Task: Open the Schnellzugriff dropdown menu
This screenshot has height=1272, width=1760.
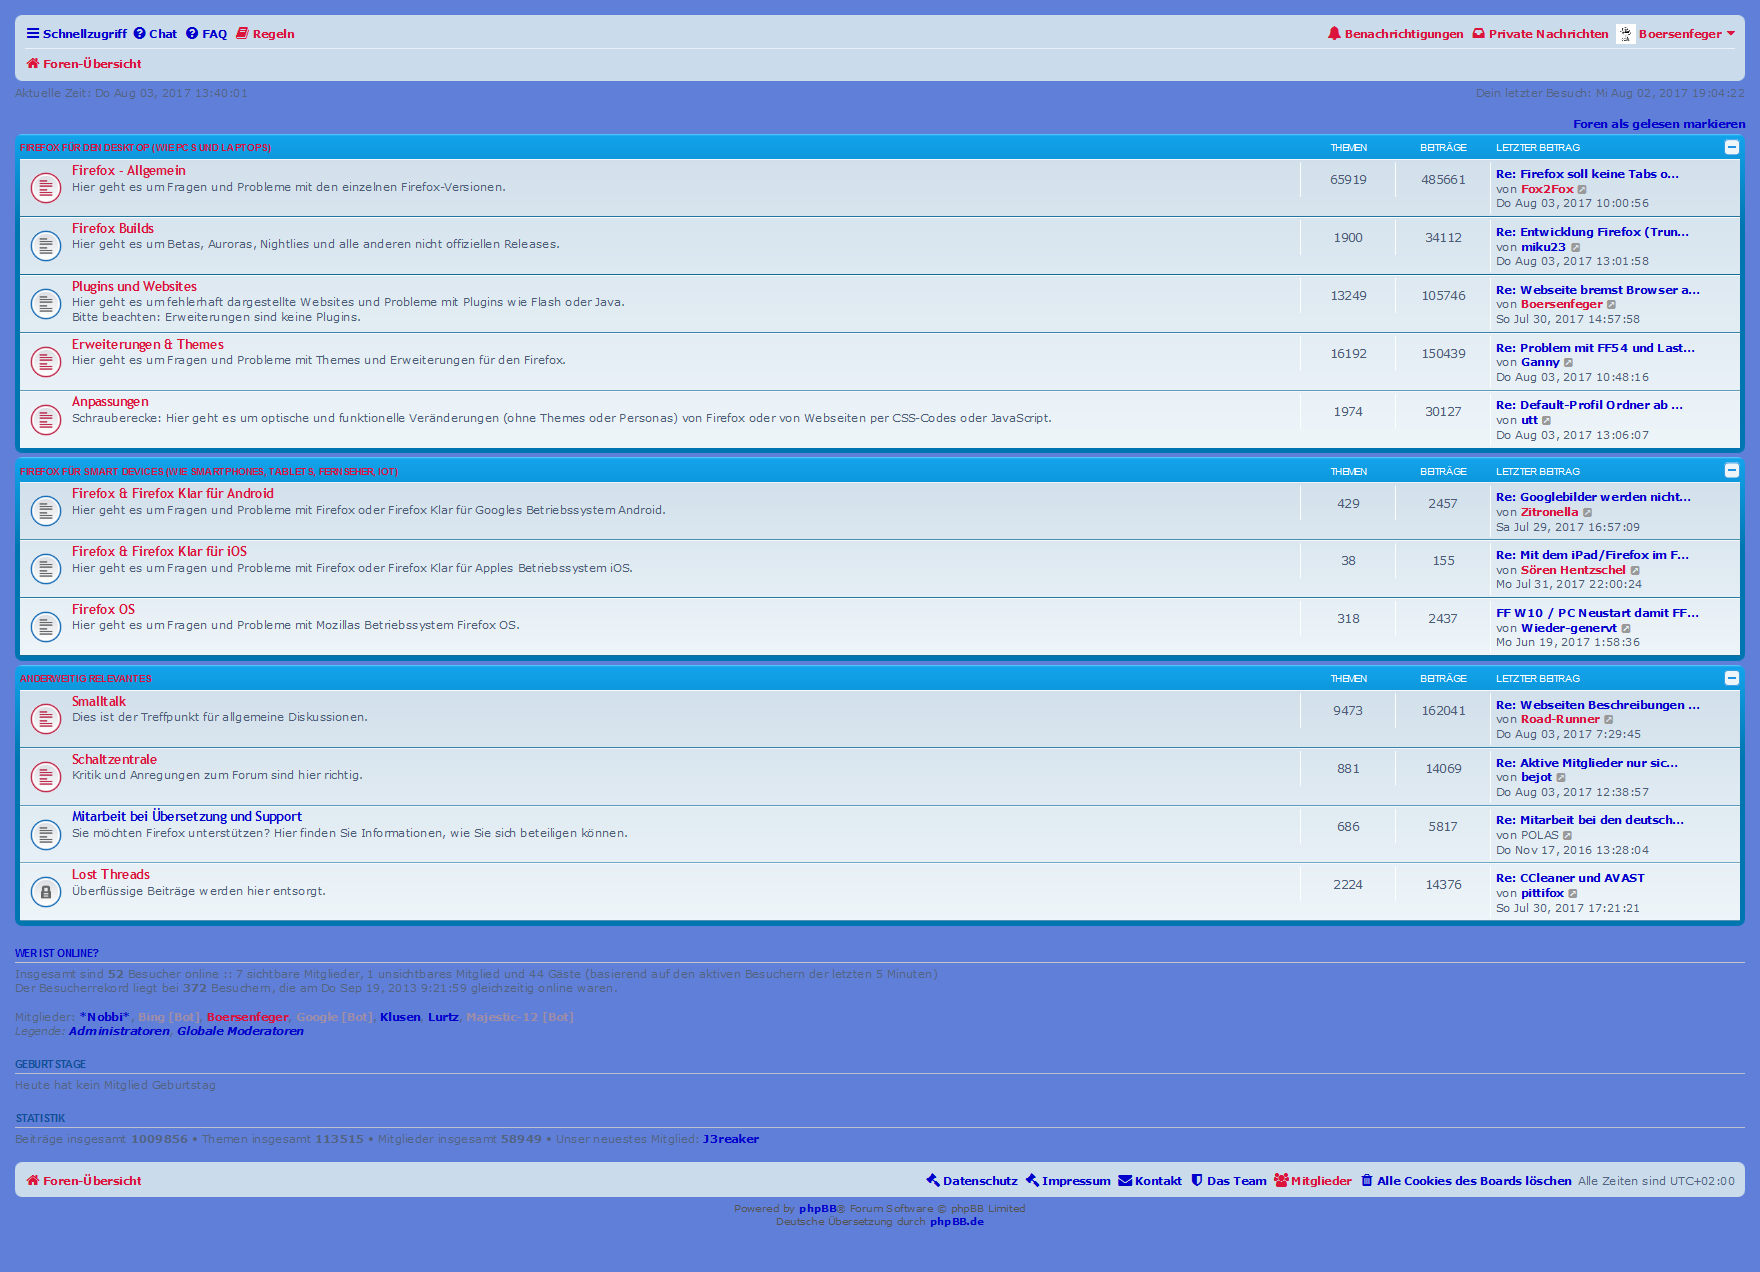Action: 77,34
